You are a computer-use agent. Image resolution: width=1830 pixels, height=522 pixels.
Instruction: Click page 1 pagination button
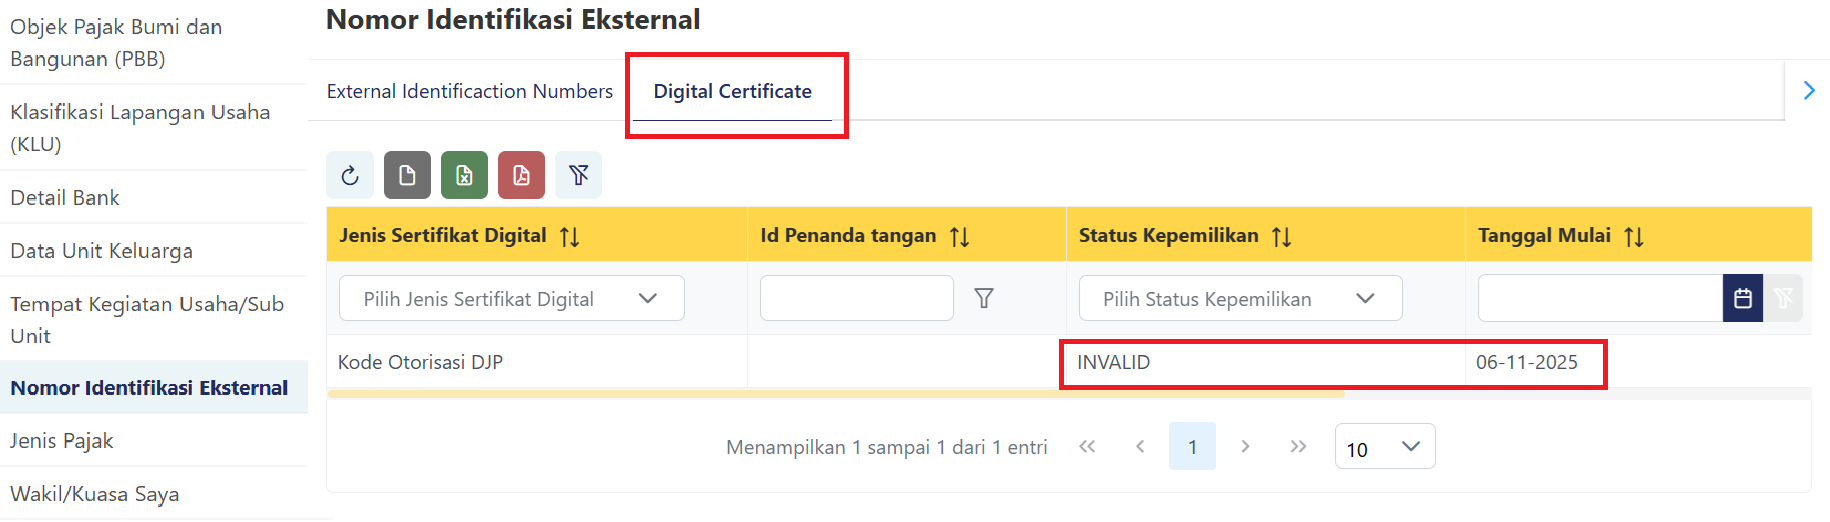click(x=1192, y=447)
